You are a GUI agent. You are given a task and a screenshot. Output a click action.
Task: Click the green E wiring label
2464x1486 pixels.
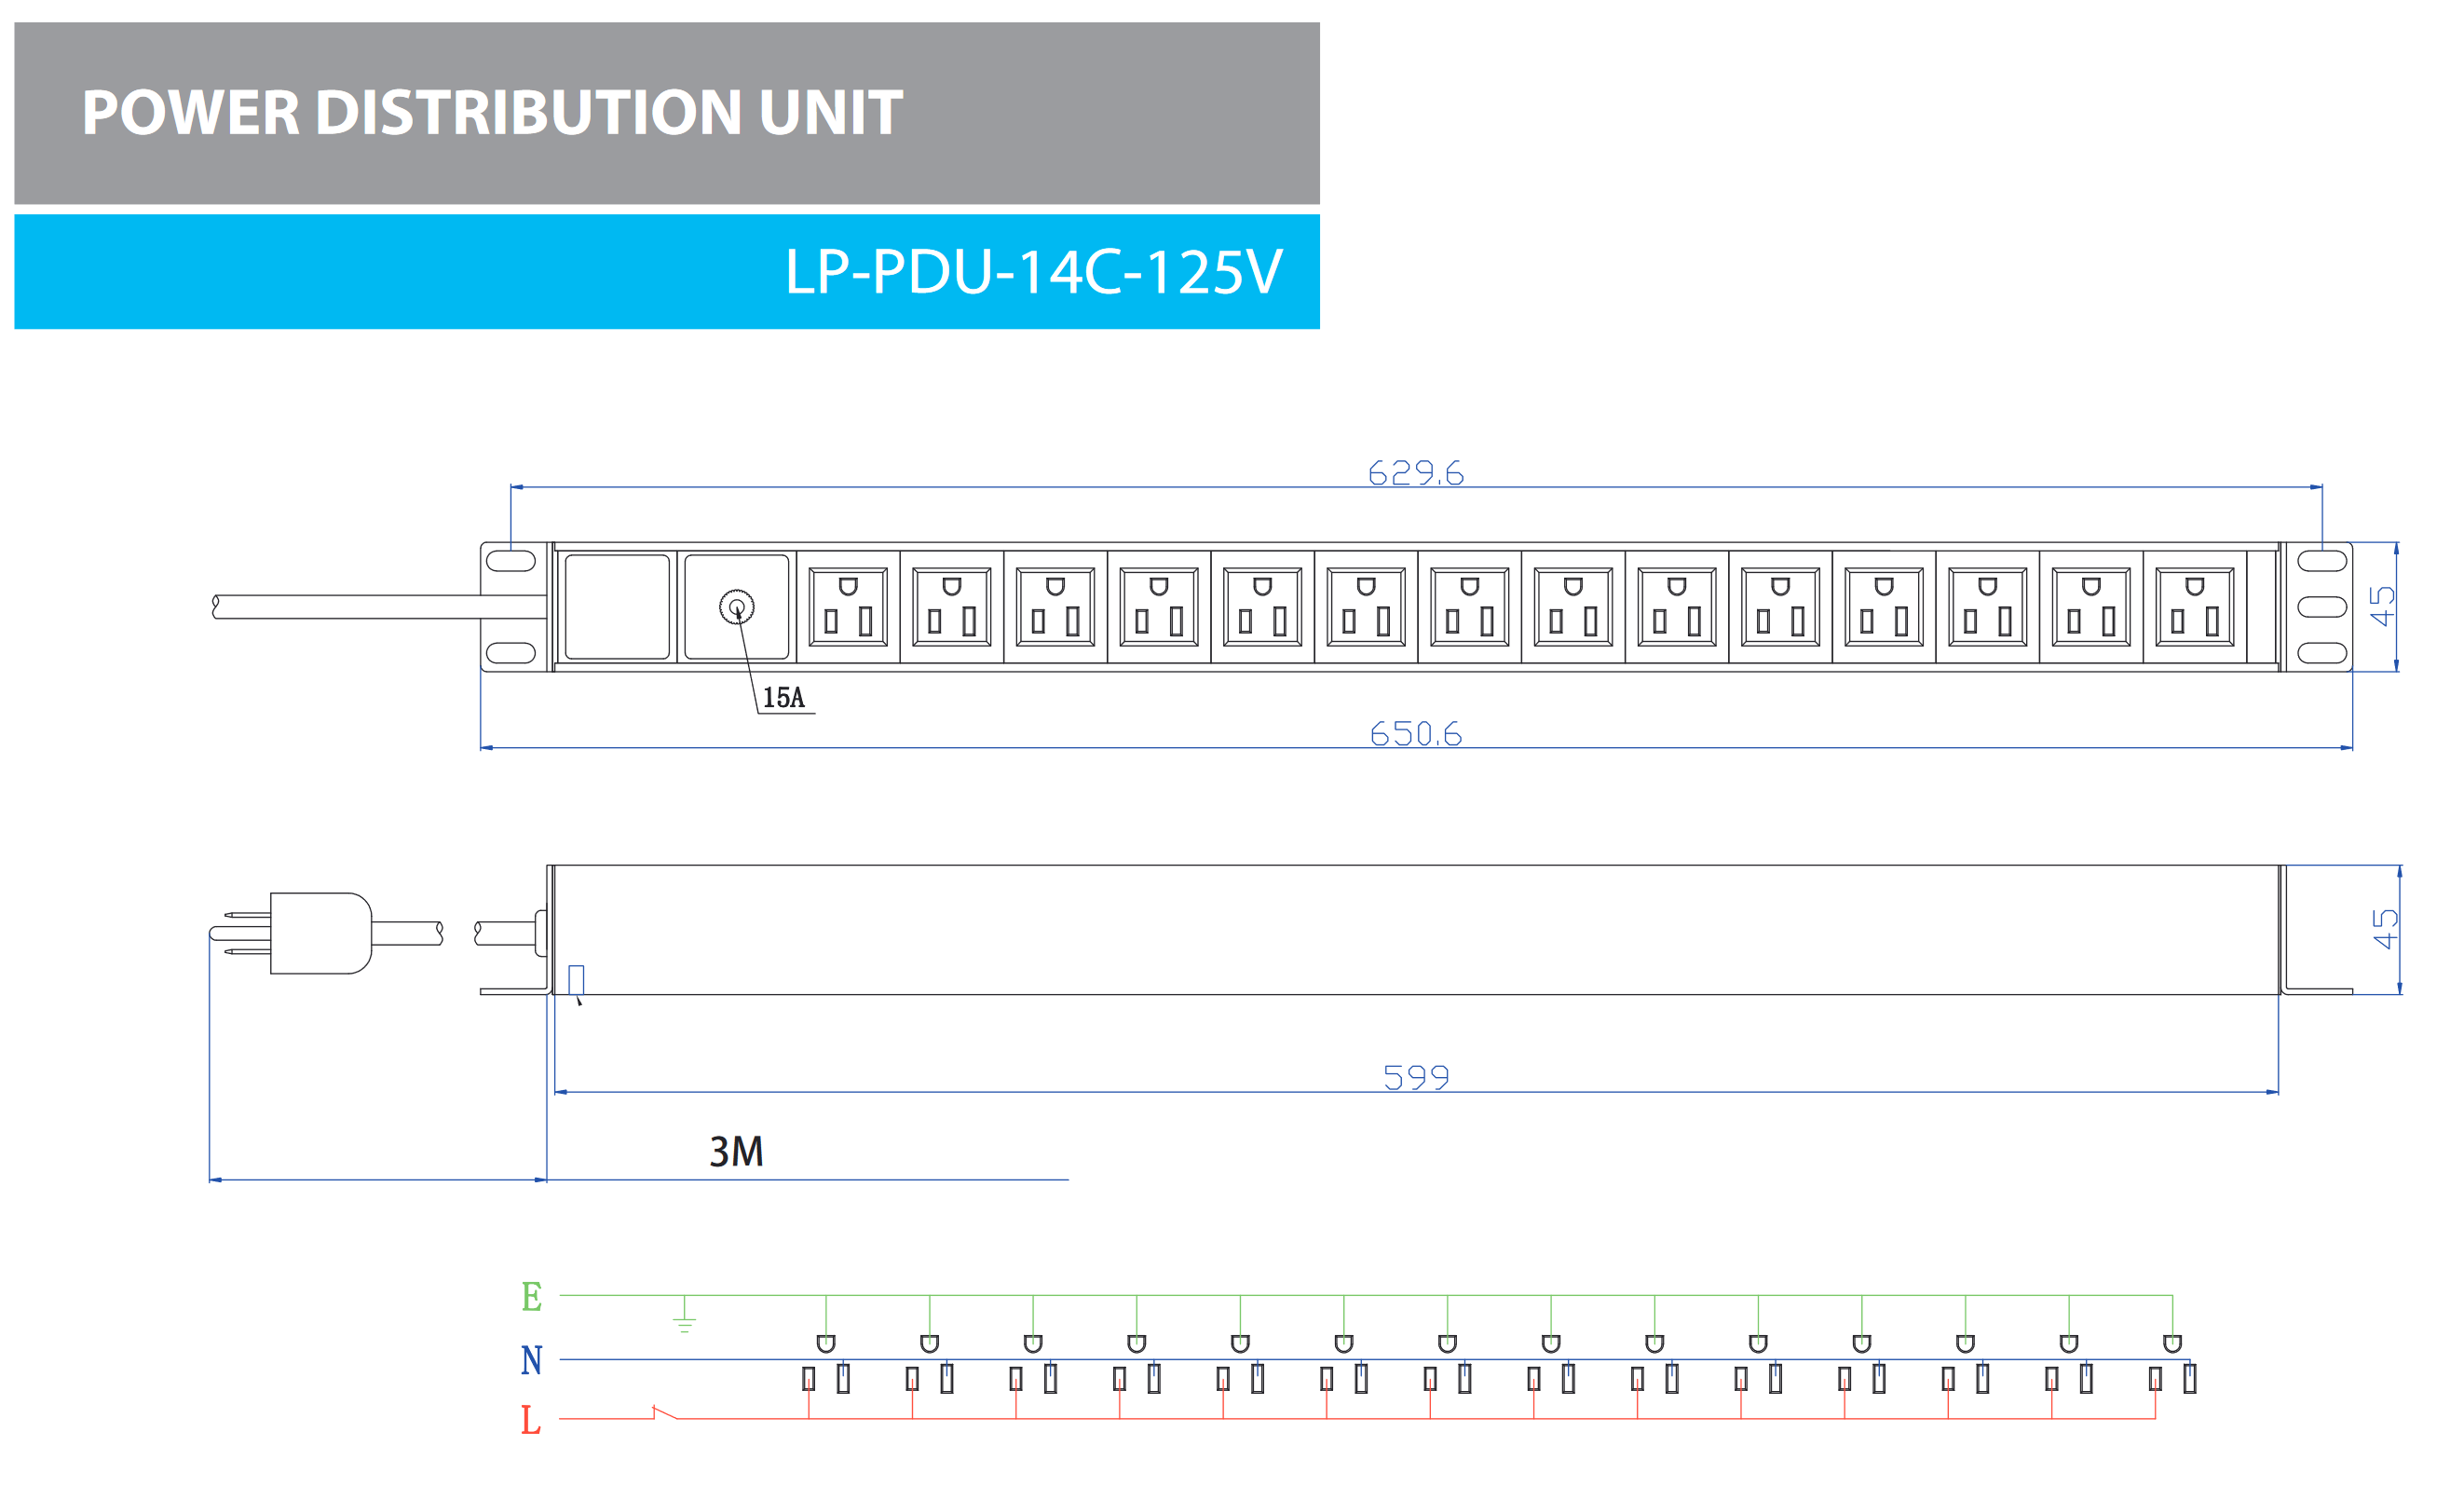[531, 1297]
